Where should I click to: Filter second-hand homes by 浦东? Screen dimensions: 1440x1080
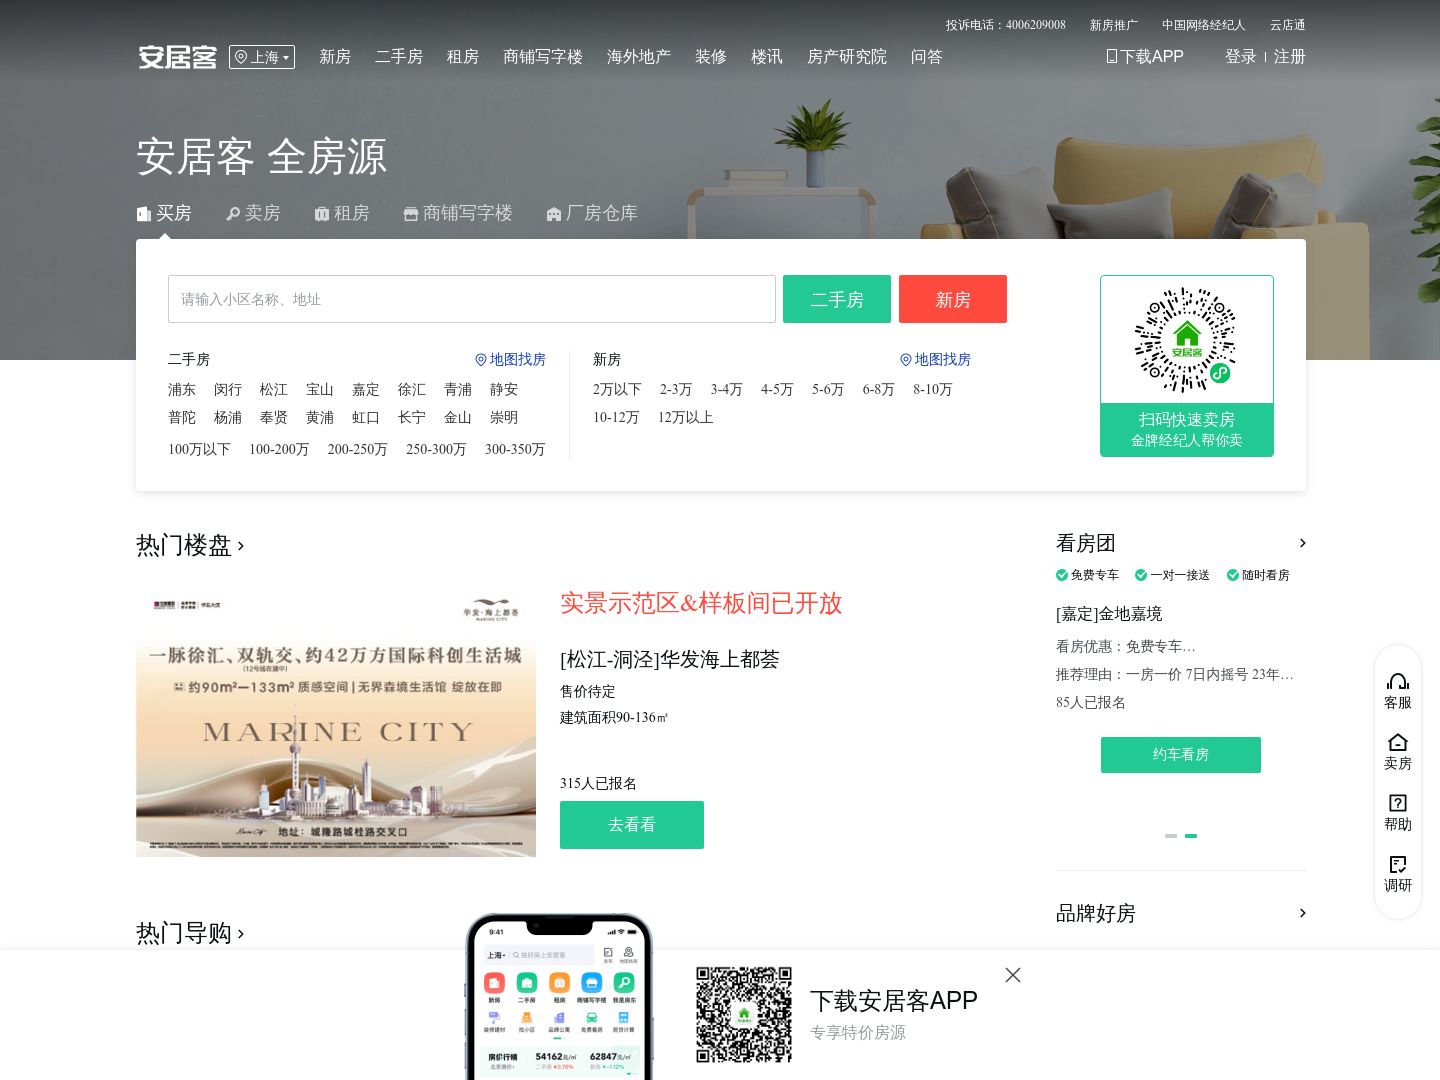(x=182, y=389)
